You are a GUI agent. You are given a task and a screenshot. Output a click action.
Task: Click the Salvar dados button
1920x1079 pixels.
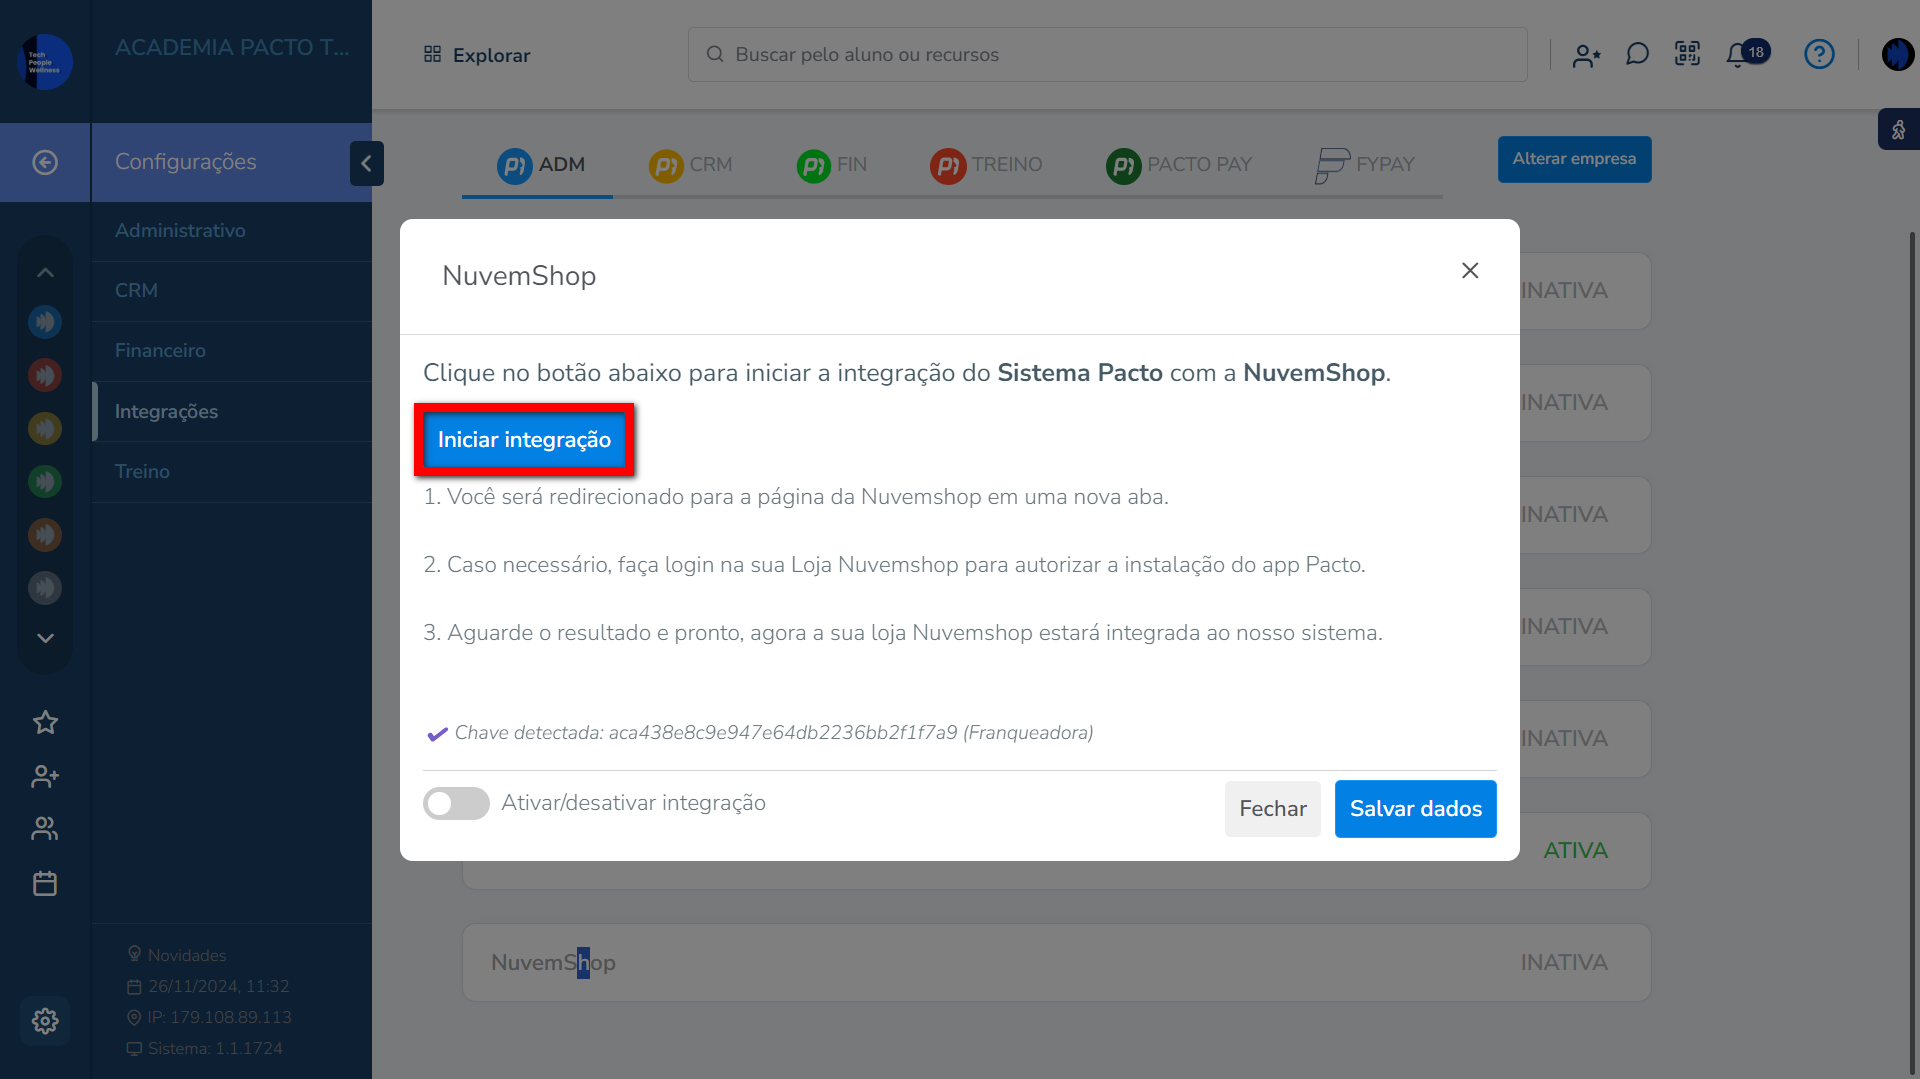(1415, 809)
